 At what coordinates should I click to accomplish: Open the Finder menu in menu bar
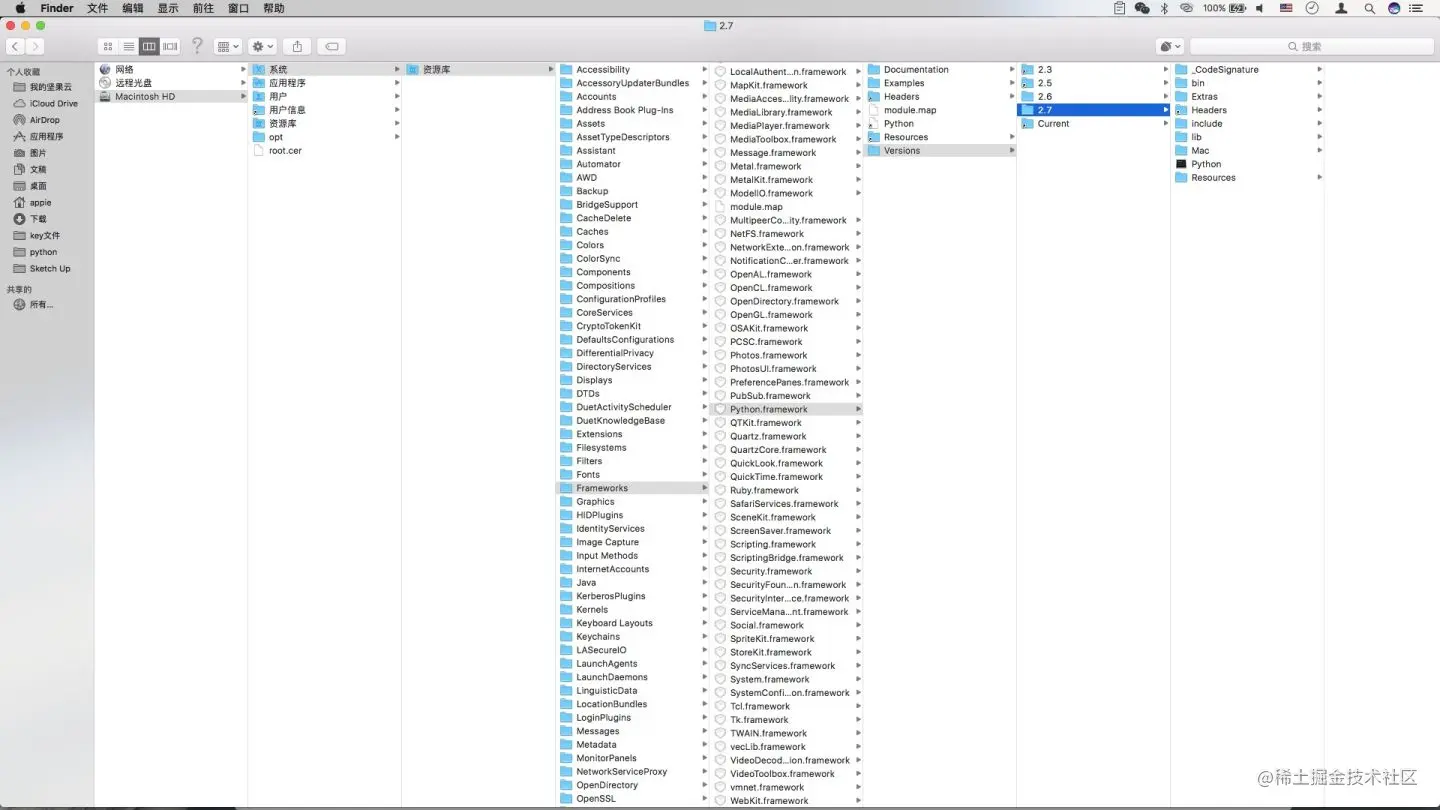tap(57, 8)
